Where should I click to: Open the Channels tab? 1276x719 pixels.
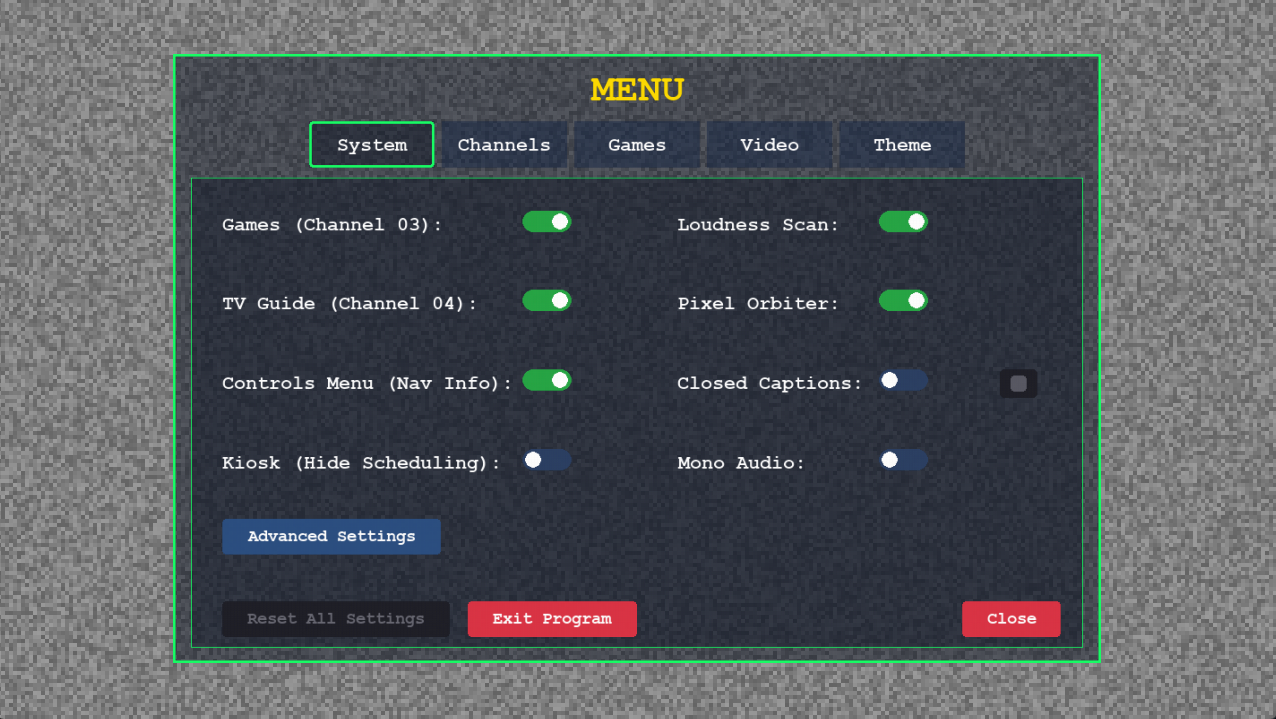coord(504,145)
